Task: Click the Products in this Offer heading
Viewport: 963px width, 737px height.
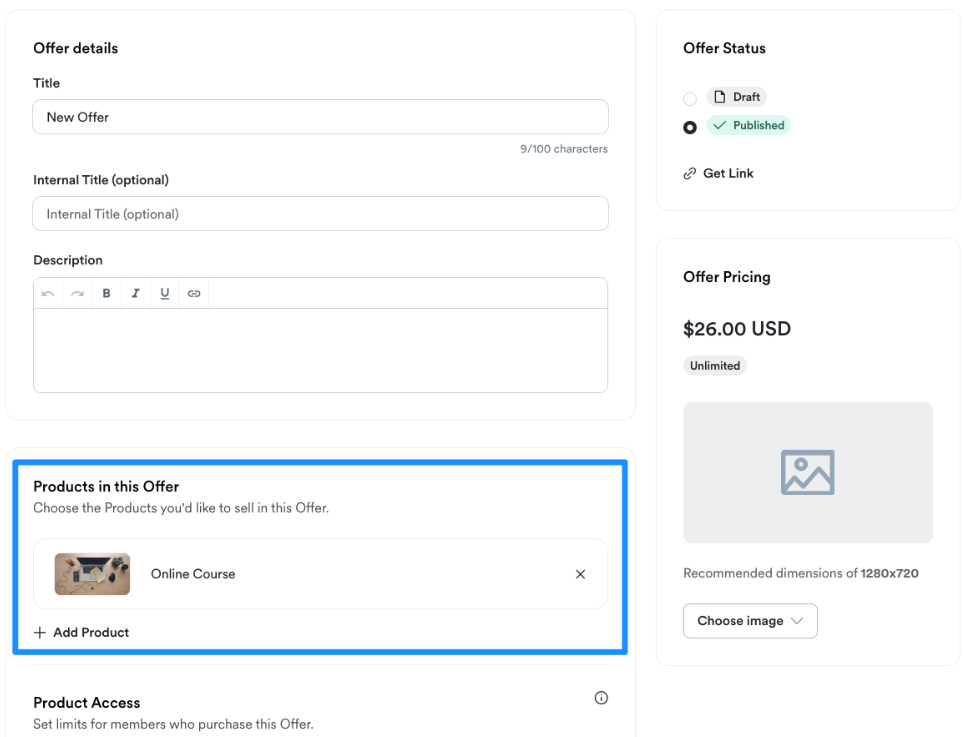Action: [x=106, y=486]
